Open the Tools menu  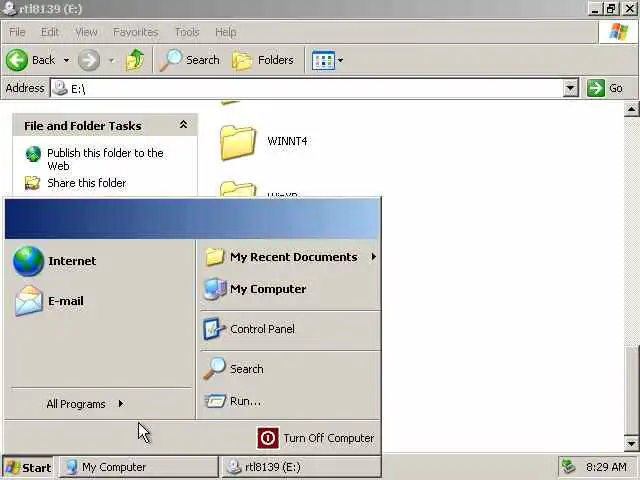click(x=187, y=32)
